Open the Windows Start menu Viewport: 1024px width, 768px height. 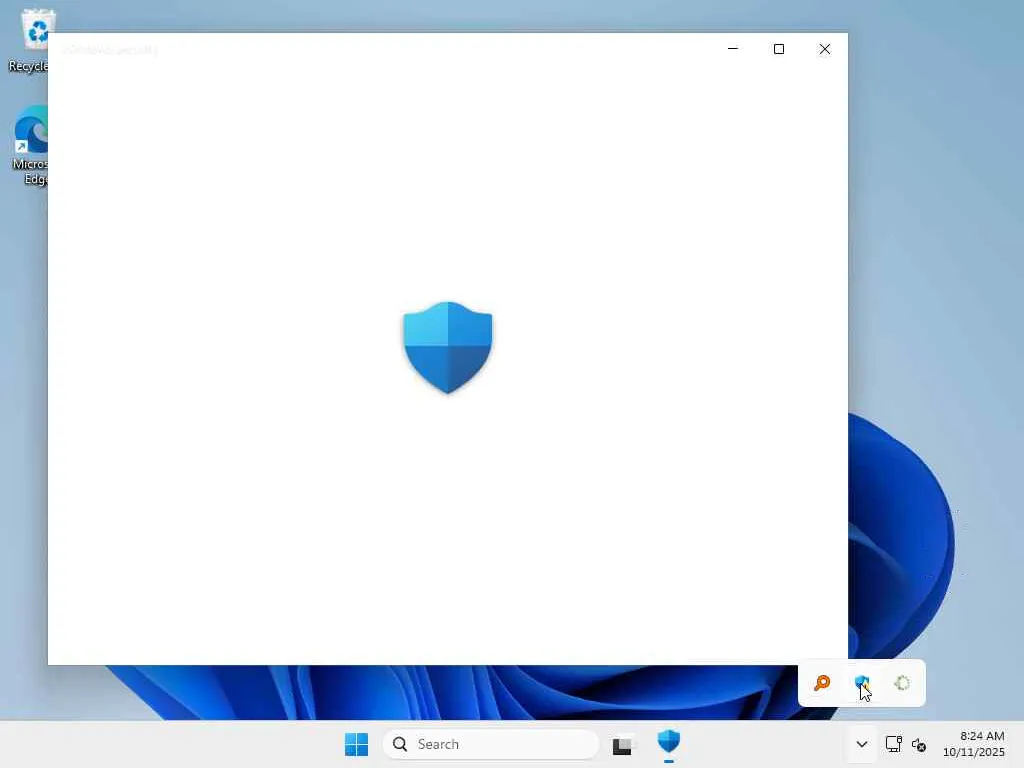(357, 744)
